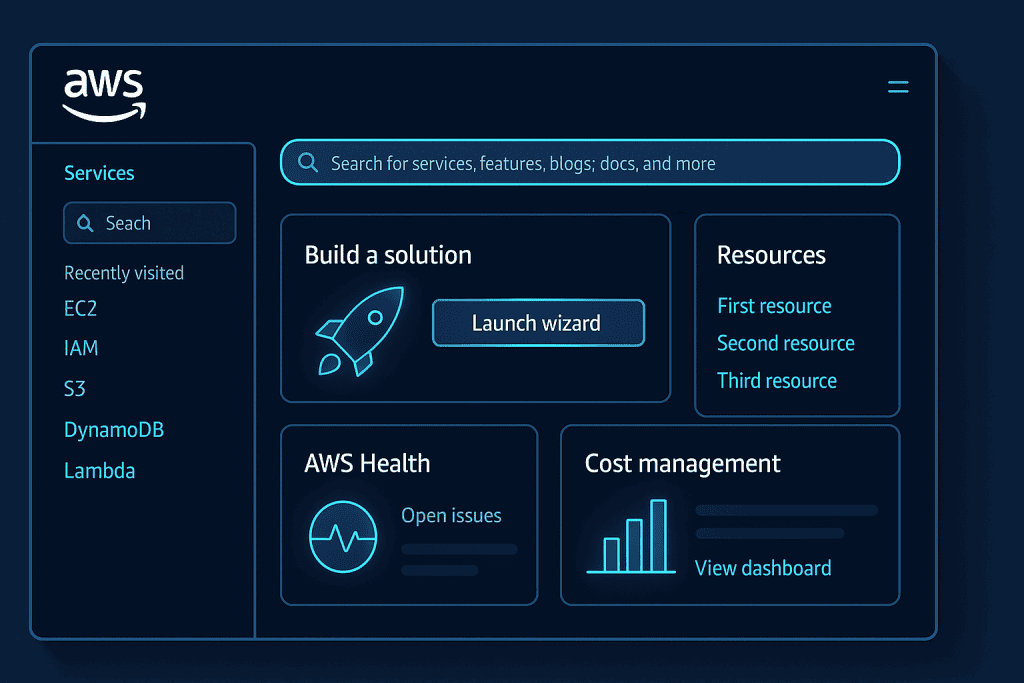Click the heartbeat pulse icon in AWS Health
The height and width of the screenshot is (683, 1024).
[x=343, y=537]
